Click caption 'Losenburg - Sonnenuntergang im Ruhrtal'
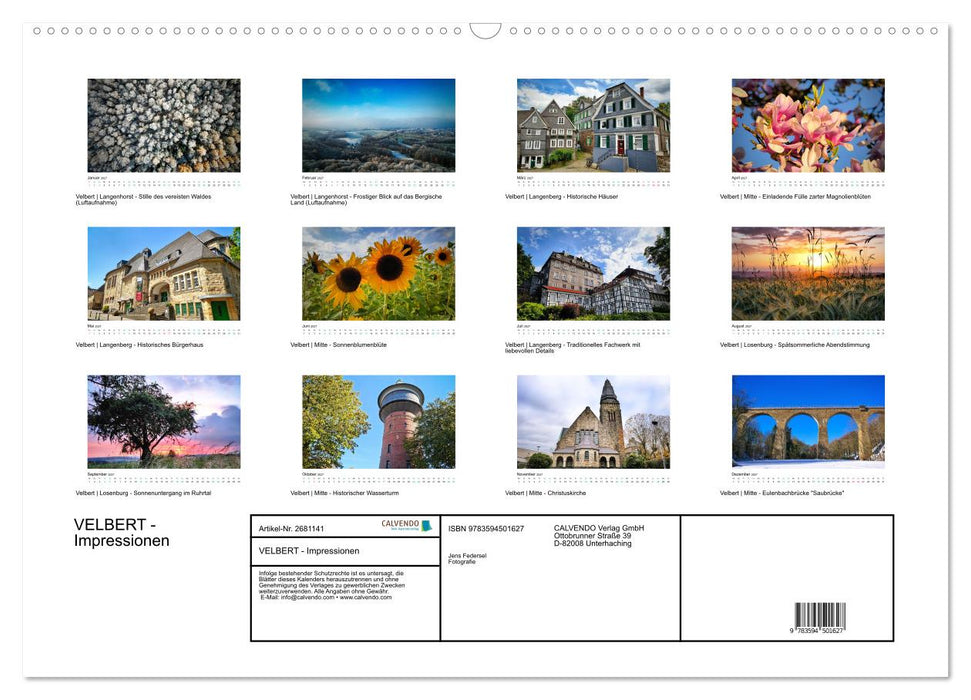Image resolution: width=971 pixels, height=700 pixels. pyautogui.click(x=144, y=493)
